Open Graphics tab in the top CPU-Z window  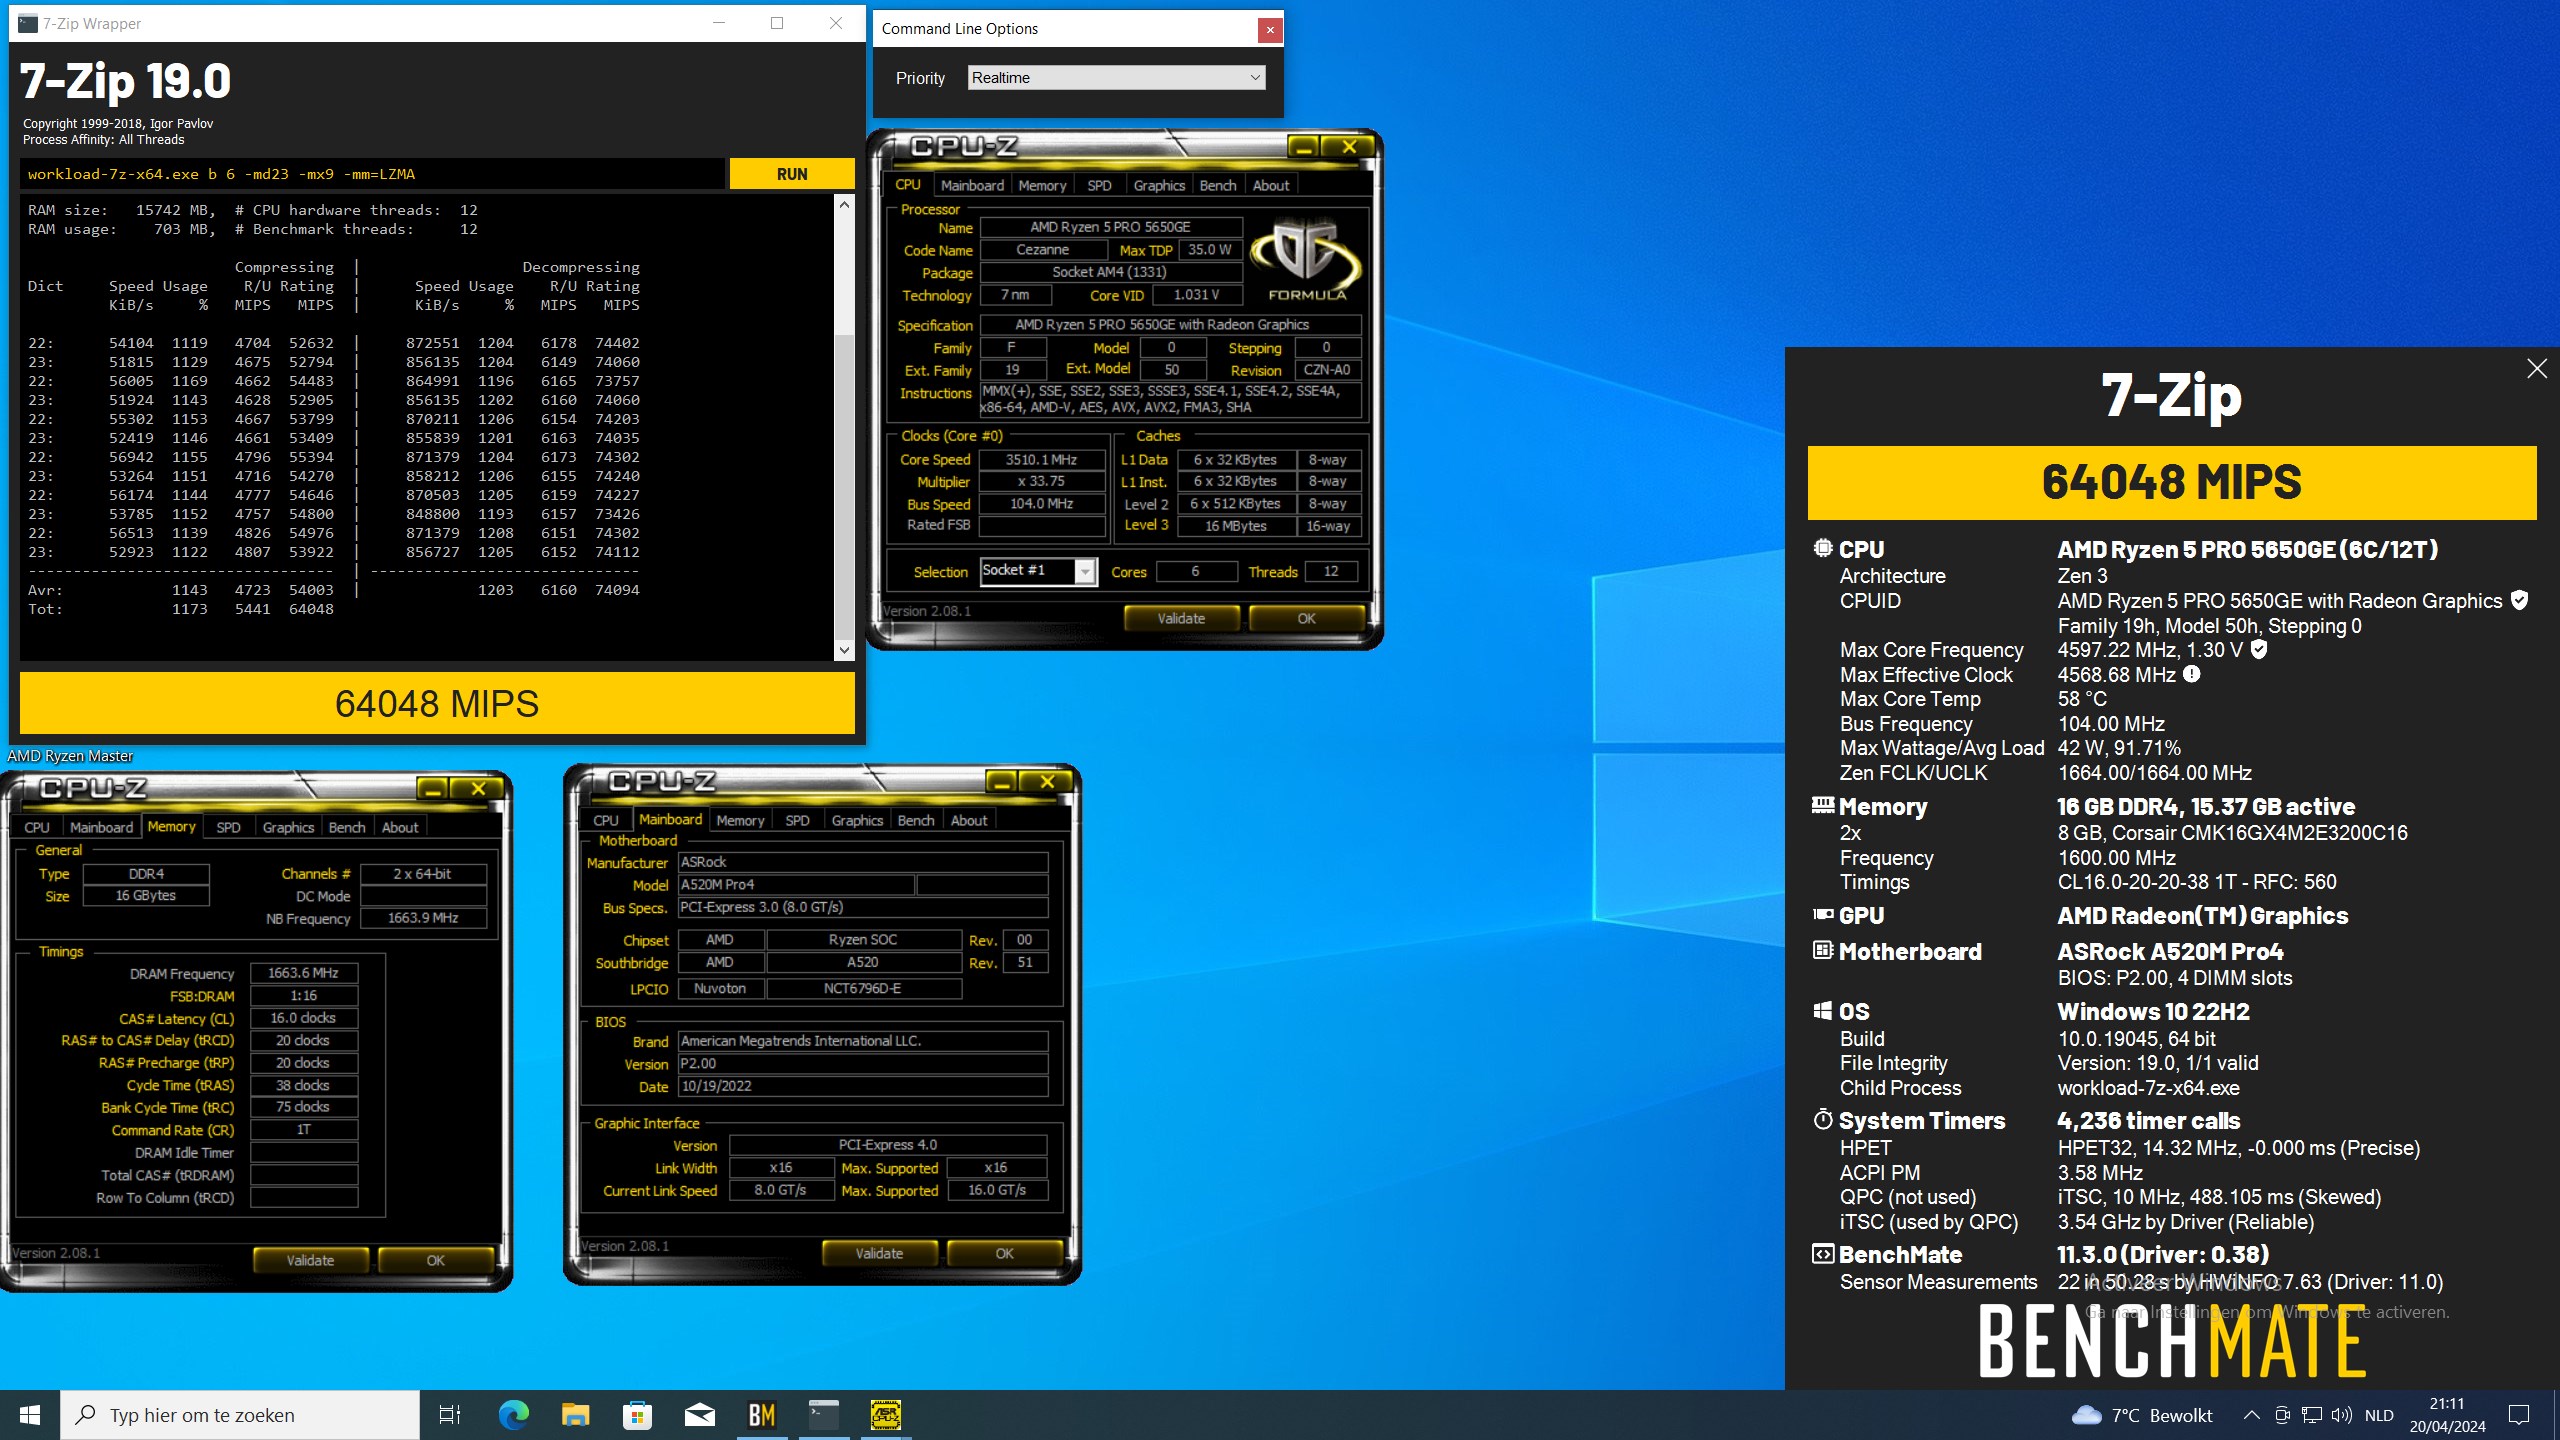point(1159,185)
